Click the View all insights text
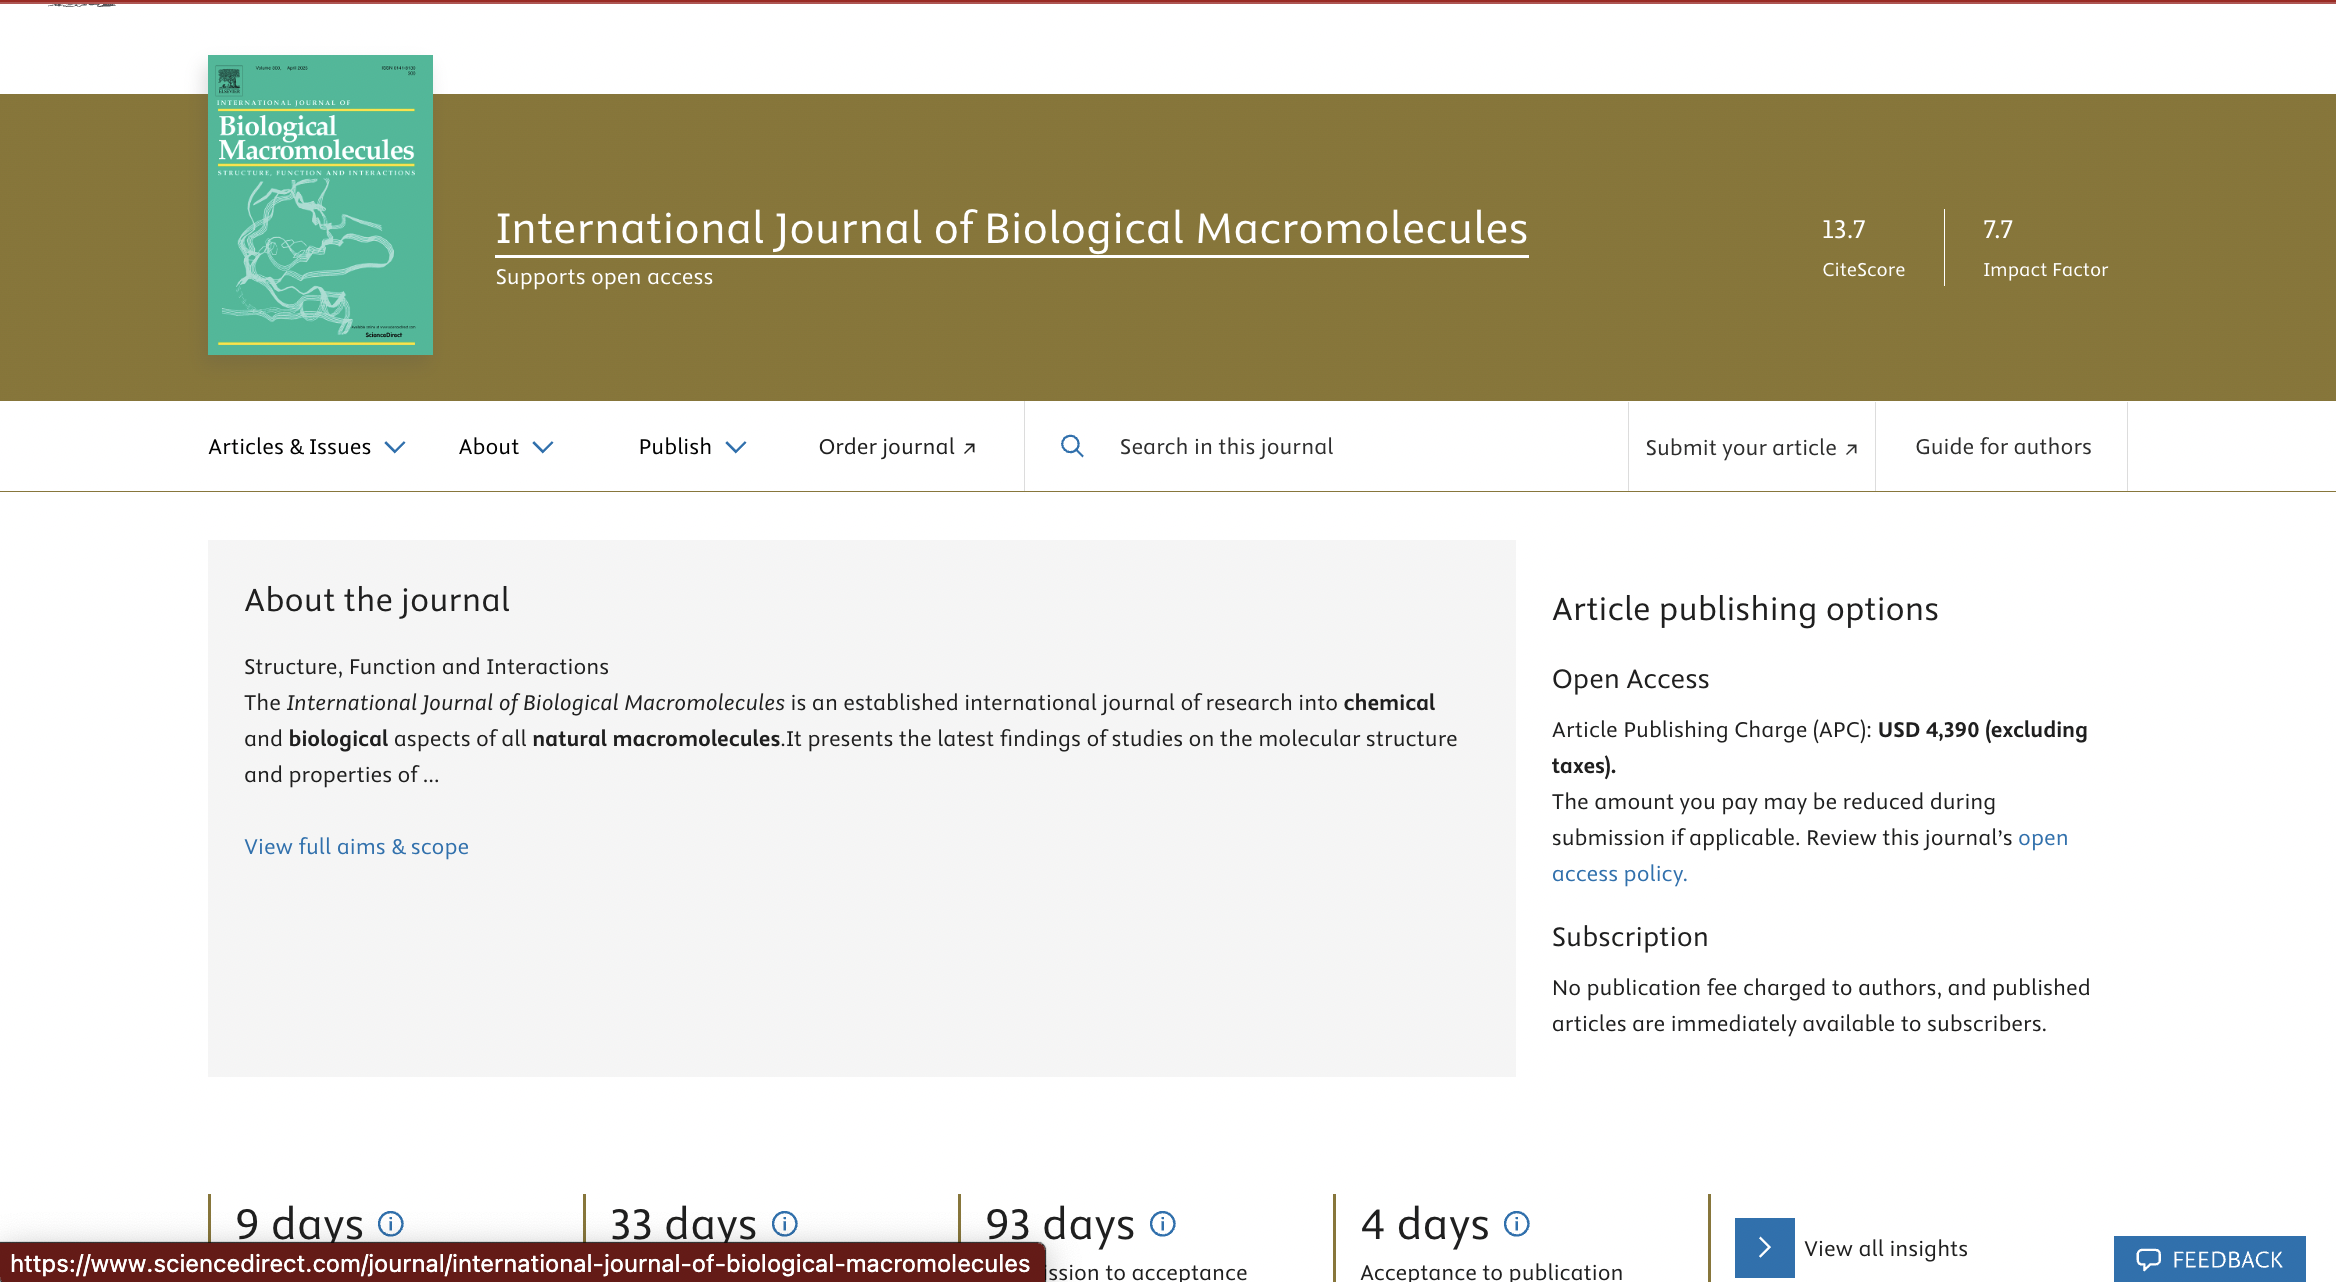Screen dimensions: 2336x1282 [x=1885, y=1248]
